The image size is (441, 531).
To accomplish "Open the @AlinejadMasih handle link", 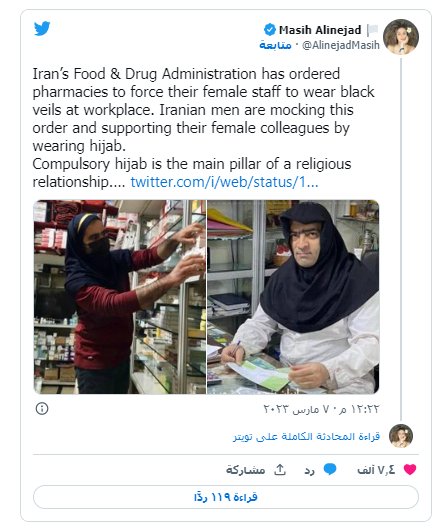I will coord(340,45).
